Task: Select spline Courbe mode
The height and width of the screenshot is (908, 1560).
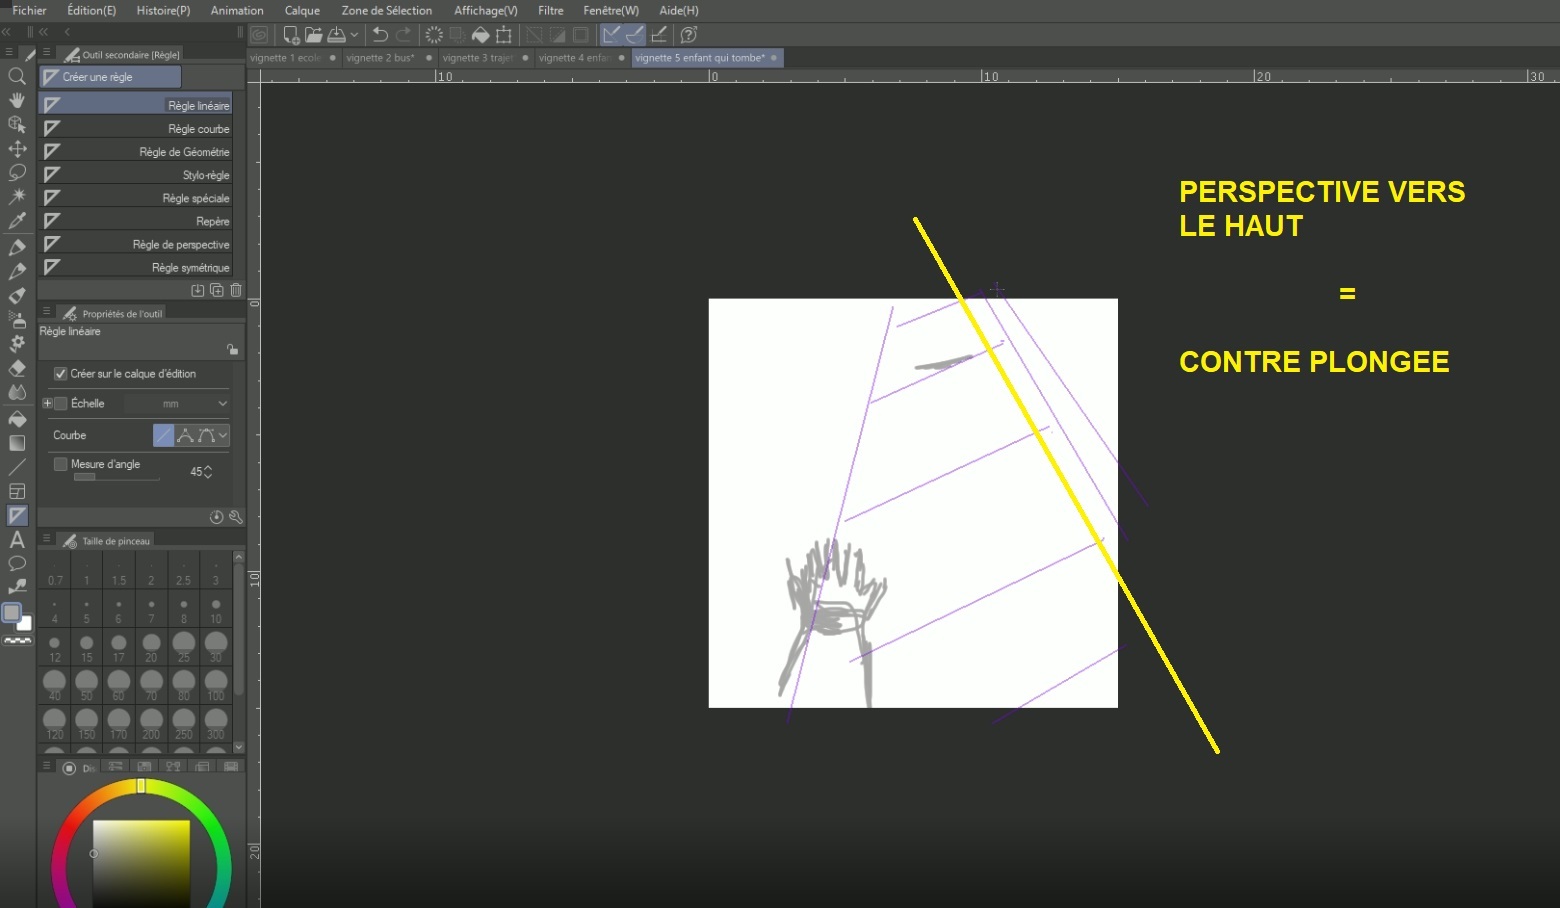Action: pyautogui.click(x=185, y=435)
